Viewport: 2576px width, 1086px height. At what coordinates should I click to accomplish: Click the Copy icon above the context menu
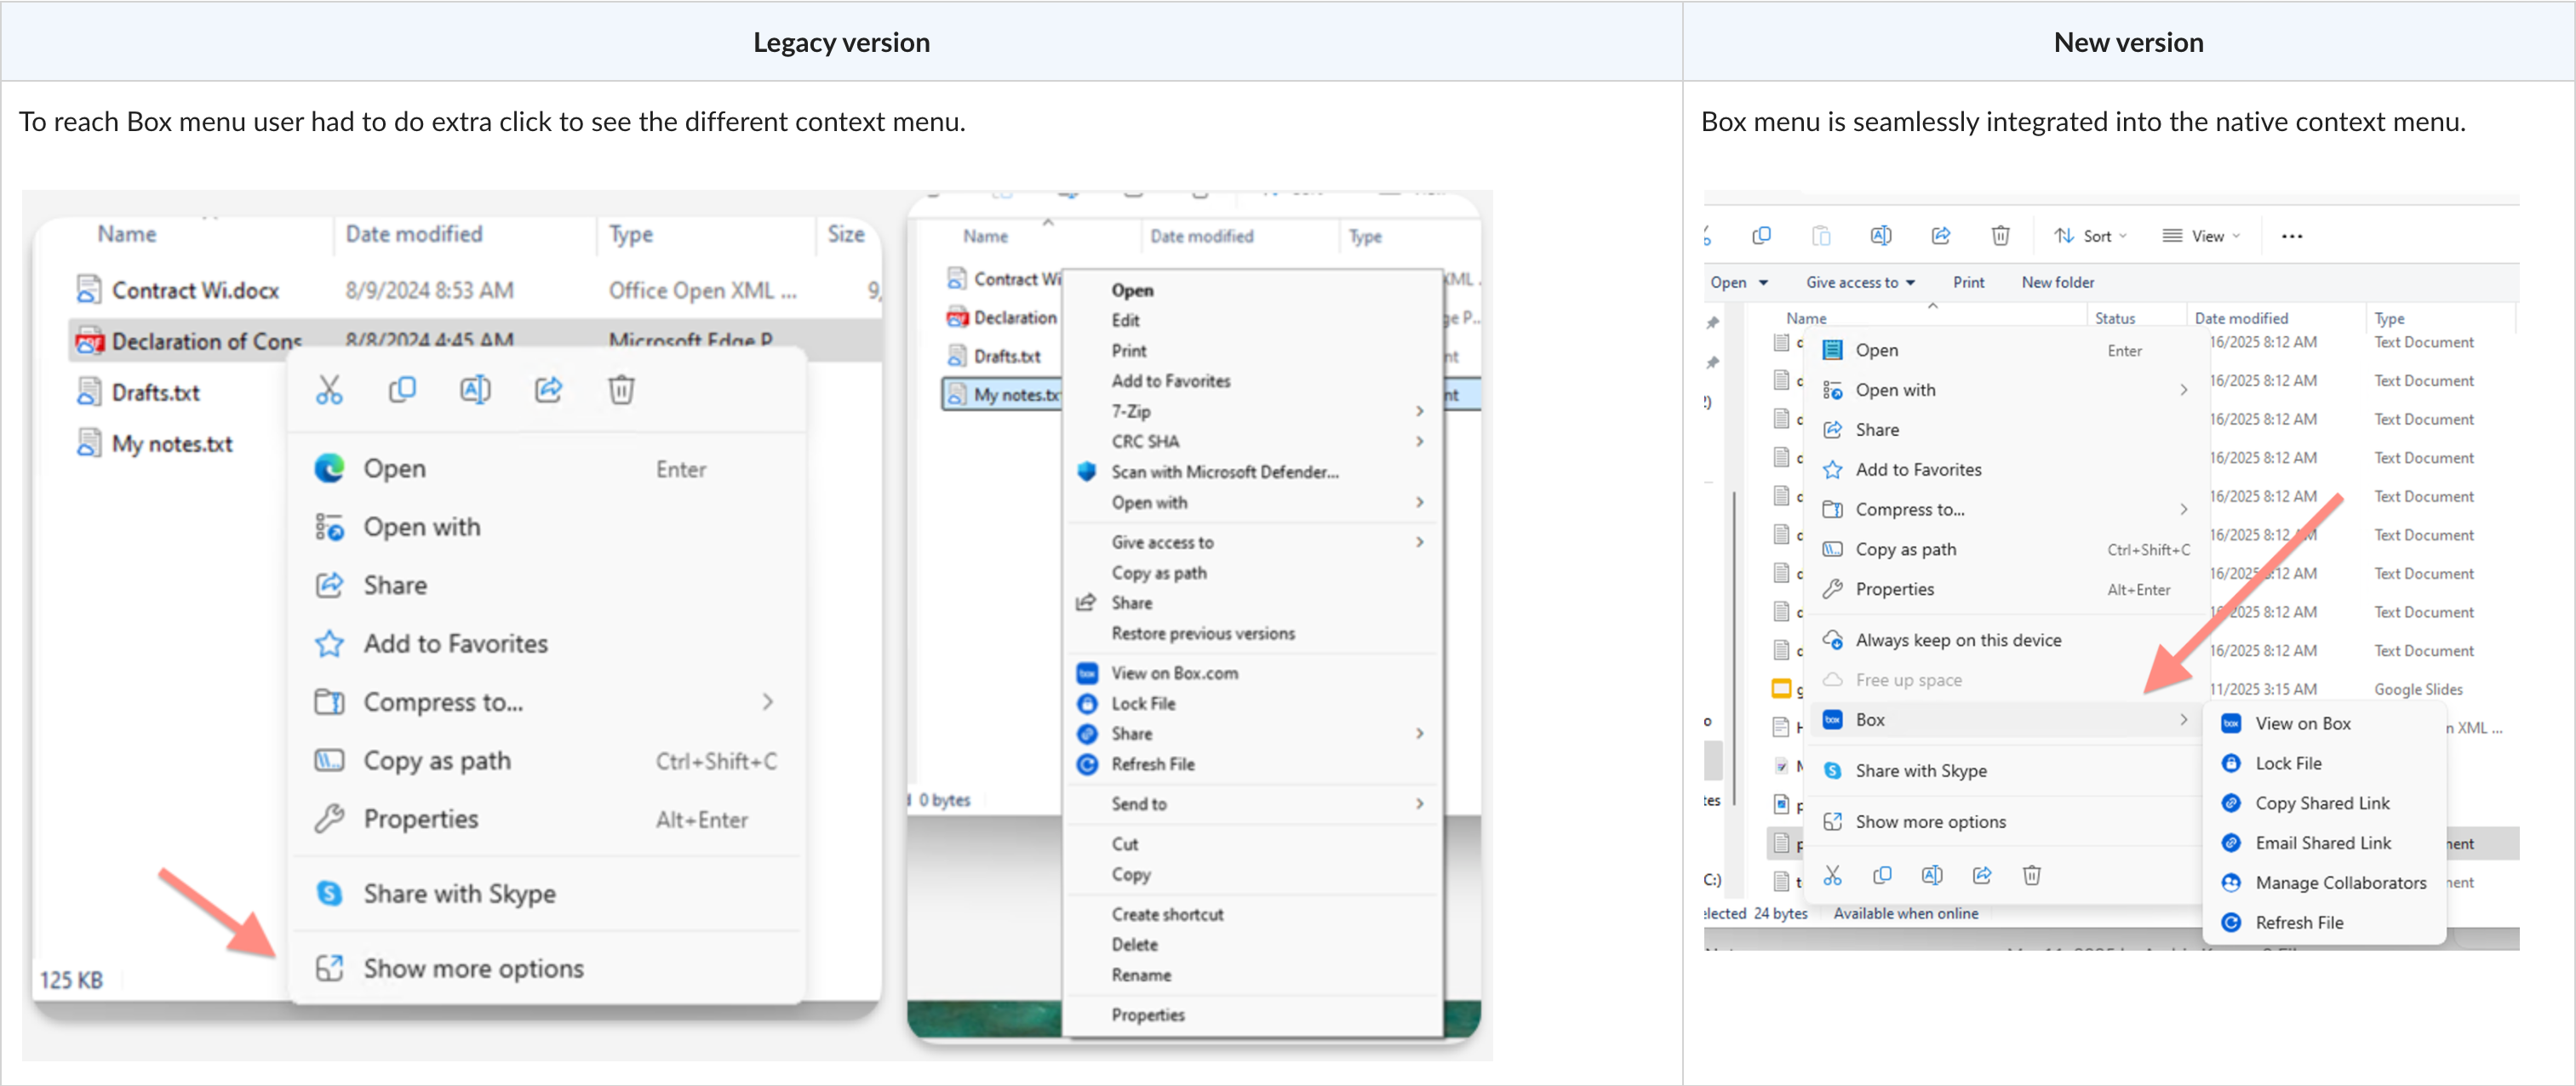click(x=403, y=389)
